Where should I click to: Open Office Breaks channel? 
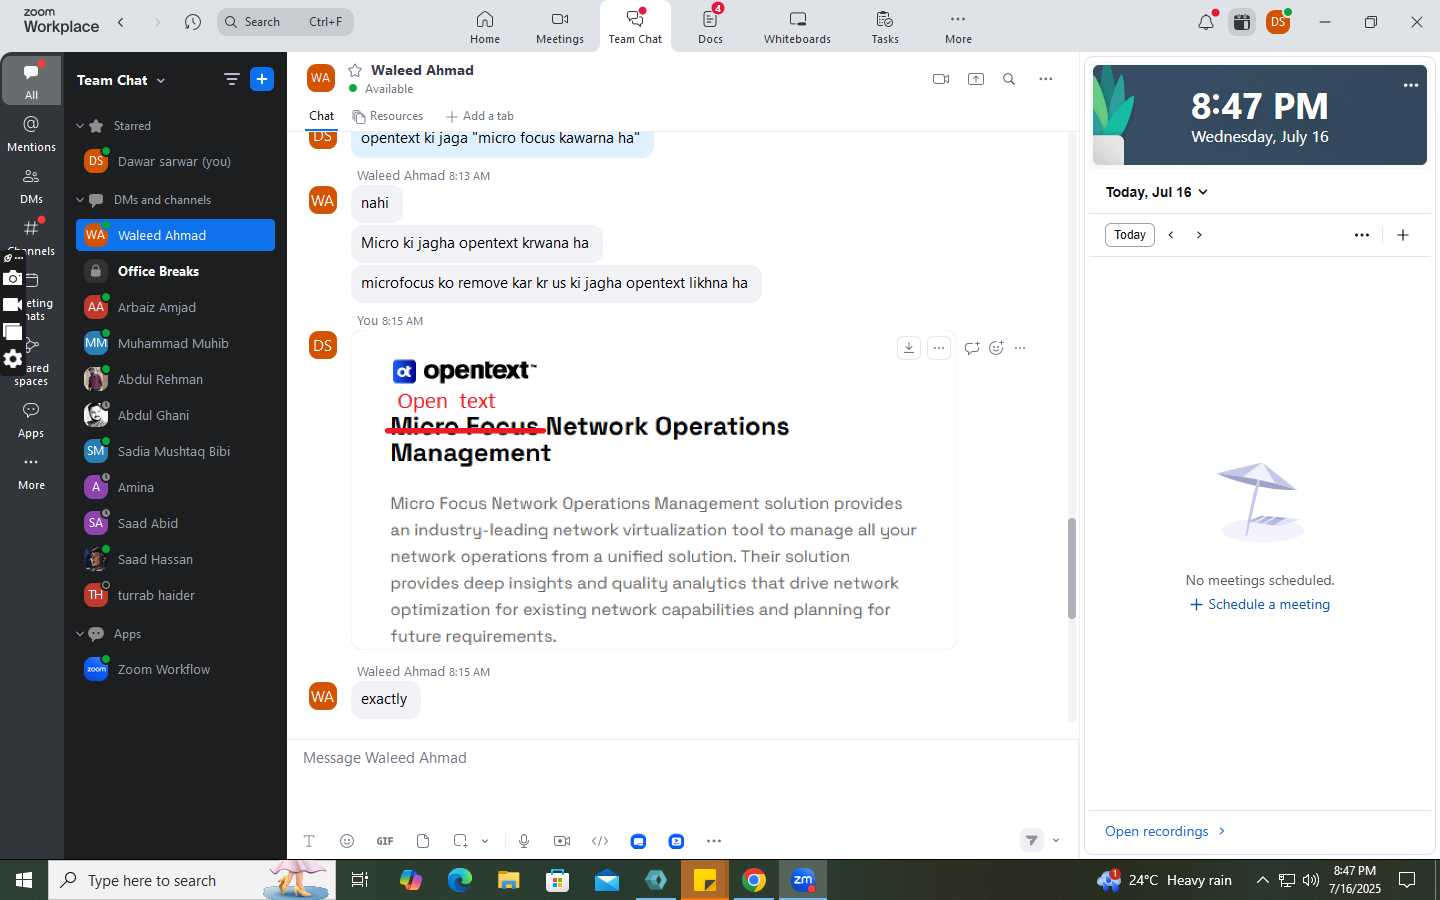pyautogui.click(x=176, y=271)
